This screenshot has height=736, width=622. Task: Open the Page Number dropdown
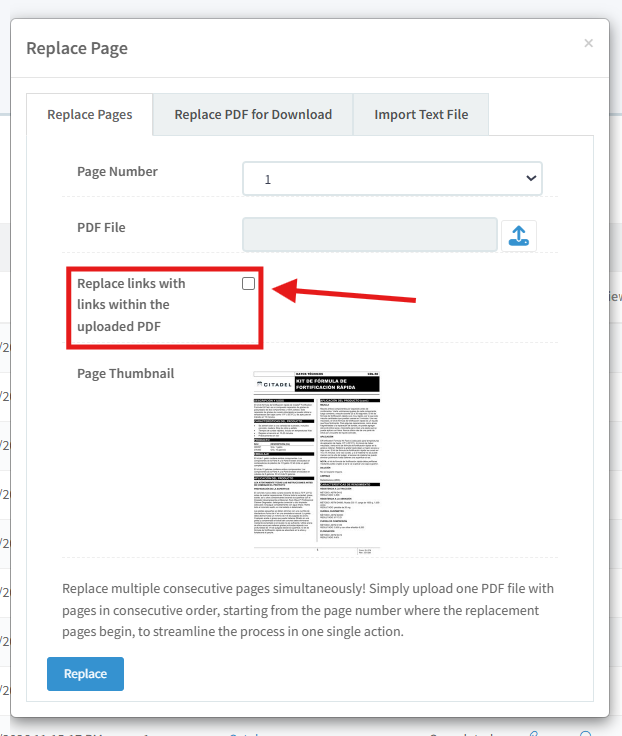391,179
